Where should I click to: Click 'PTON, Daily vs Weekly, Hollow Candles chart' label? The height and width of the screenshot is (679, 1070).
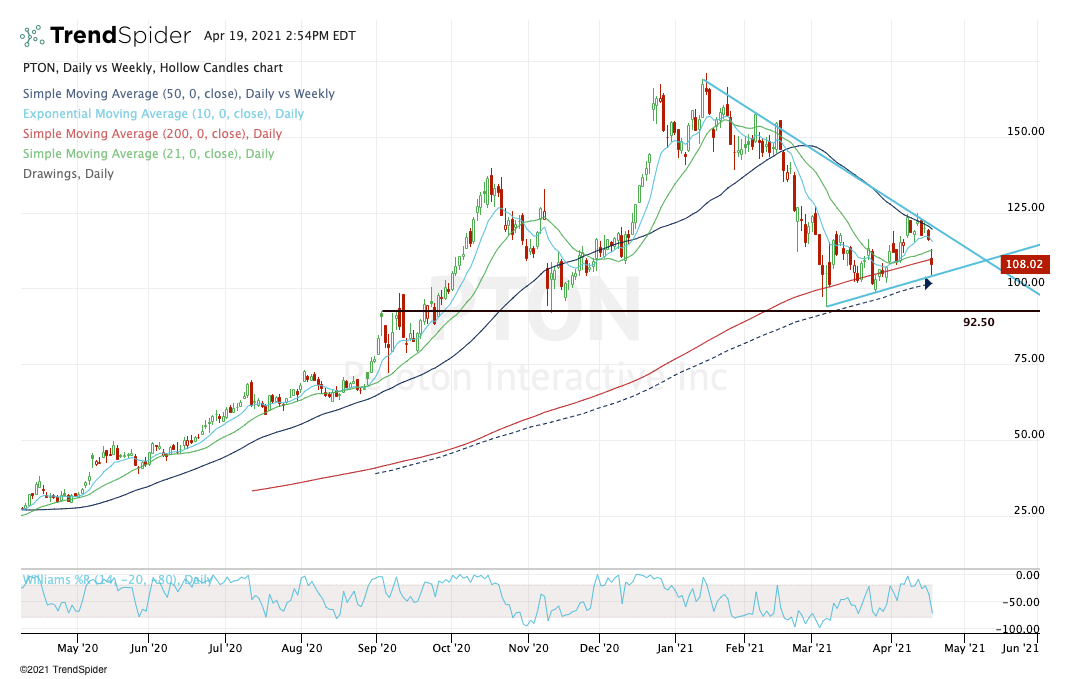coord(153,68)
